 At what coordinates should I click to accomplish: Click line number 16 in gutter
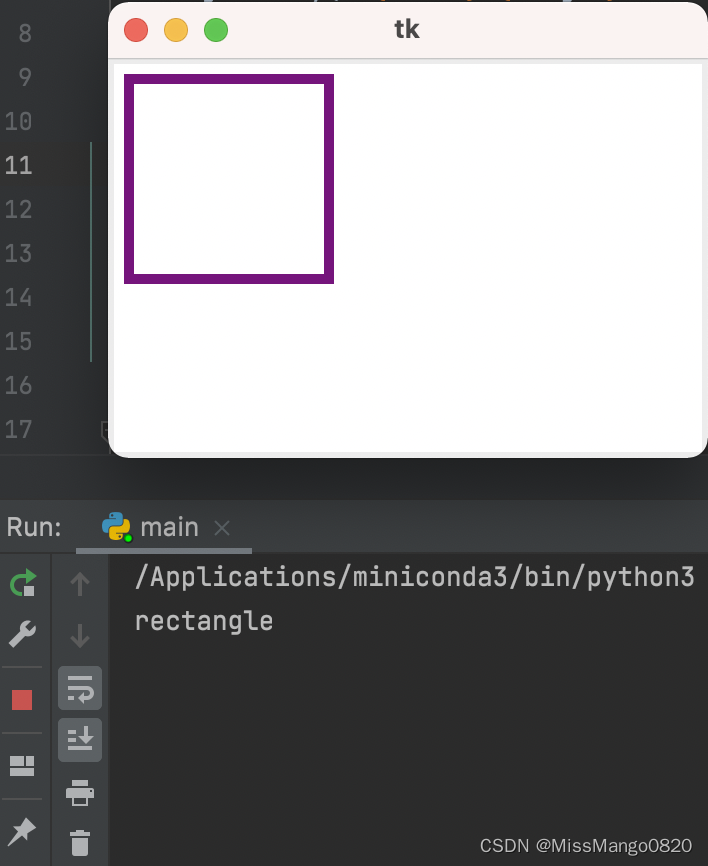pos(18,385)
